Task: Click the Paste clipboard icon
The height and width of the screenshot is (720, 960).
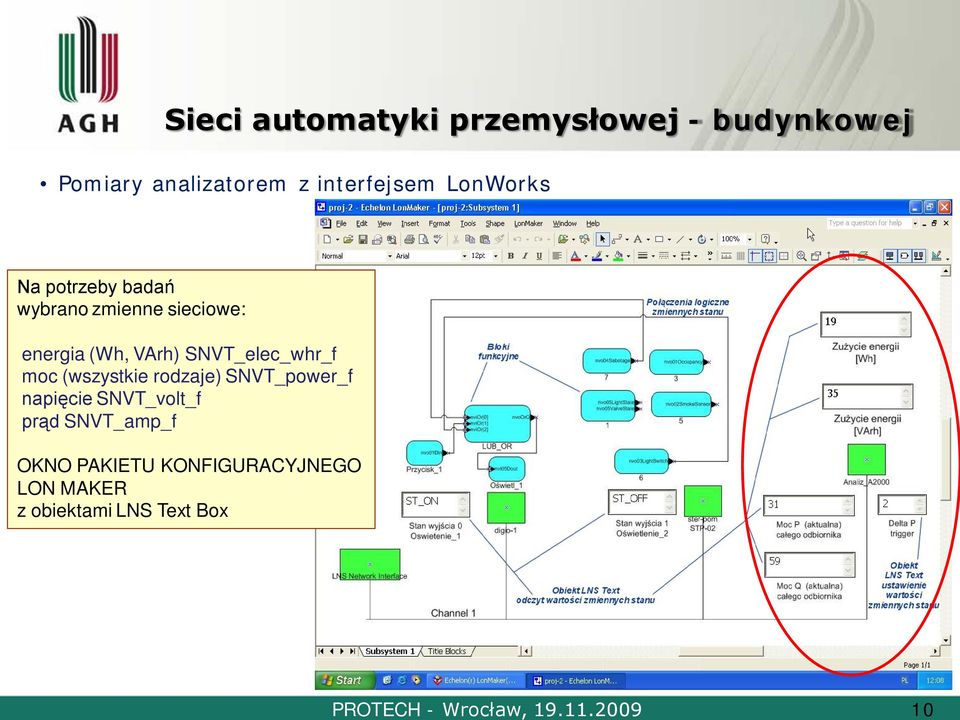Action: [485, 239]
